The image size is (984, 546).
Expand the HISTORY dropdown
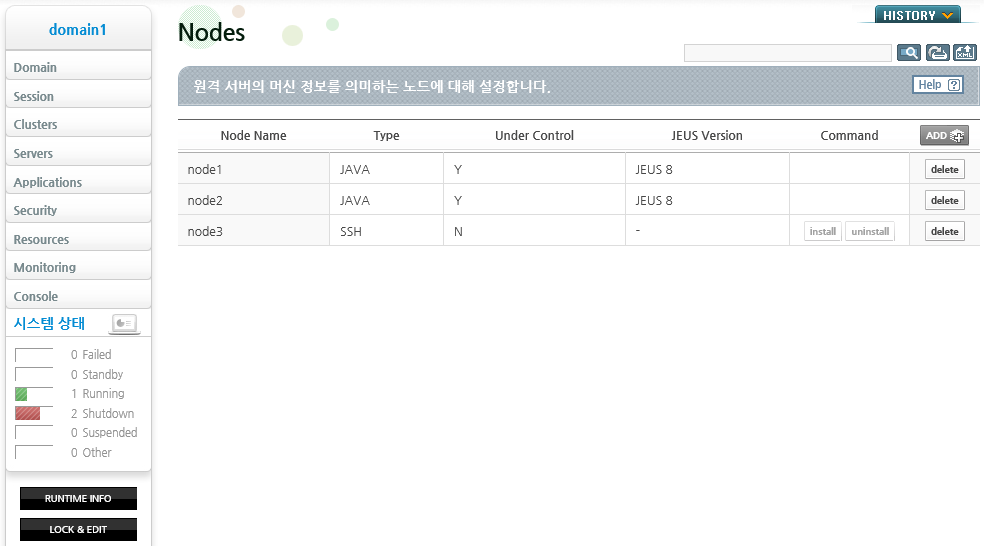(917, 15)
